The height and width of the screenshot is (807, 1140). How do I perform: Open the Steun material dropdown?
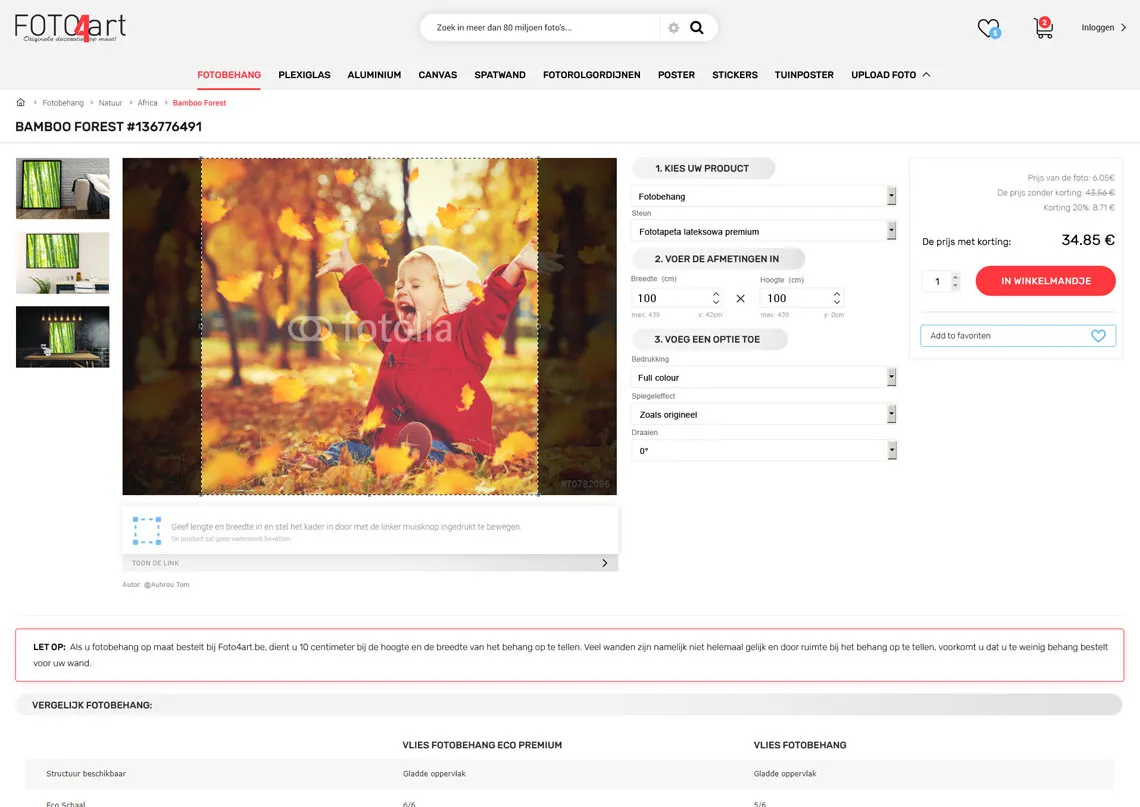(764, 232)
